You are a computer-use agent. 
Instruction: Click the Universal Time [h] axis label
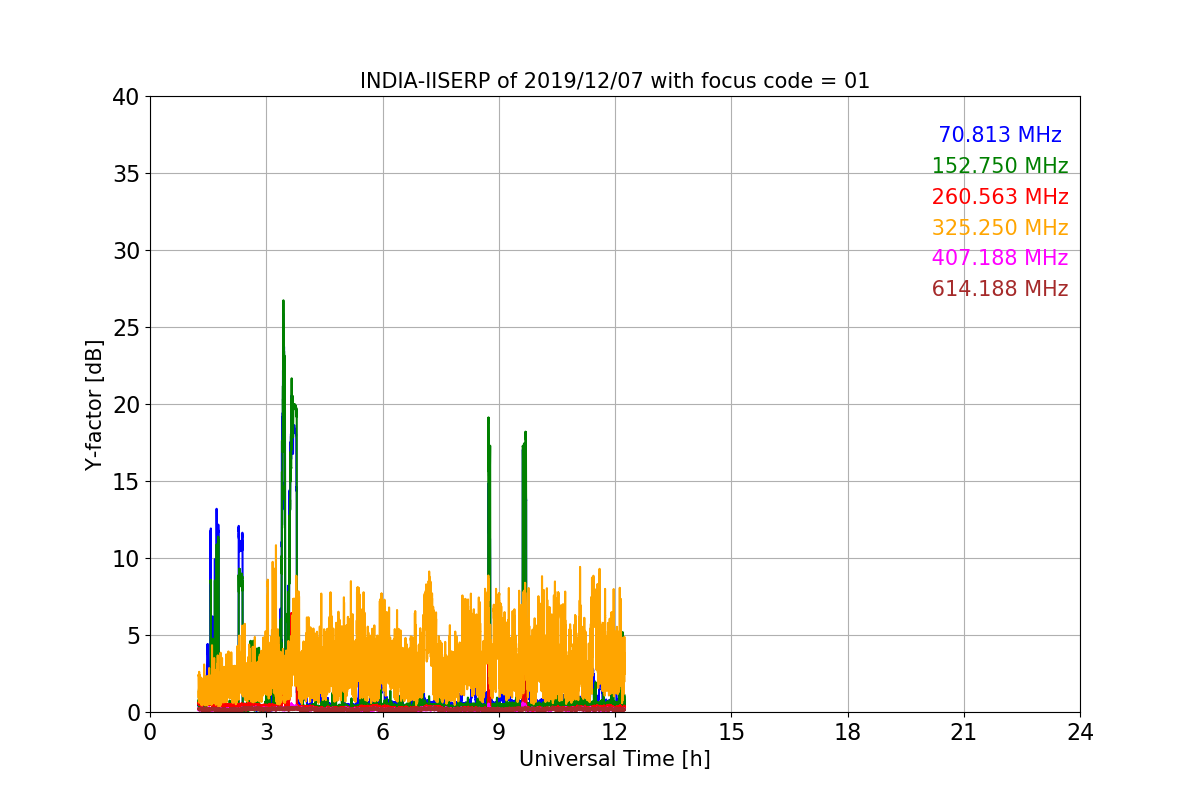pyautogui.click(x=614, y=759)
